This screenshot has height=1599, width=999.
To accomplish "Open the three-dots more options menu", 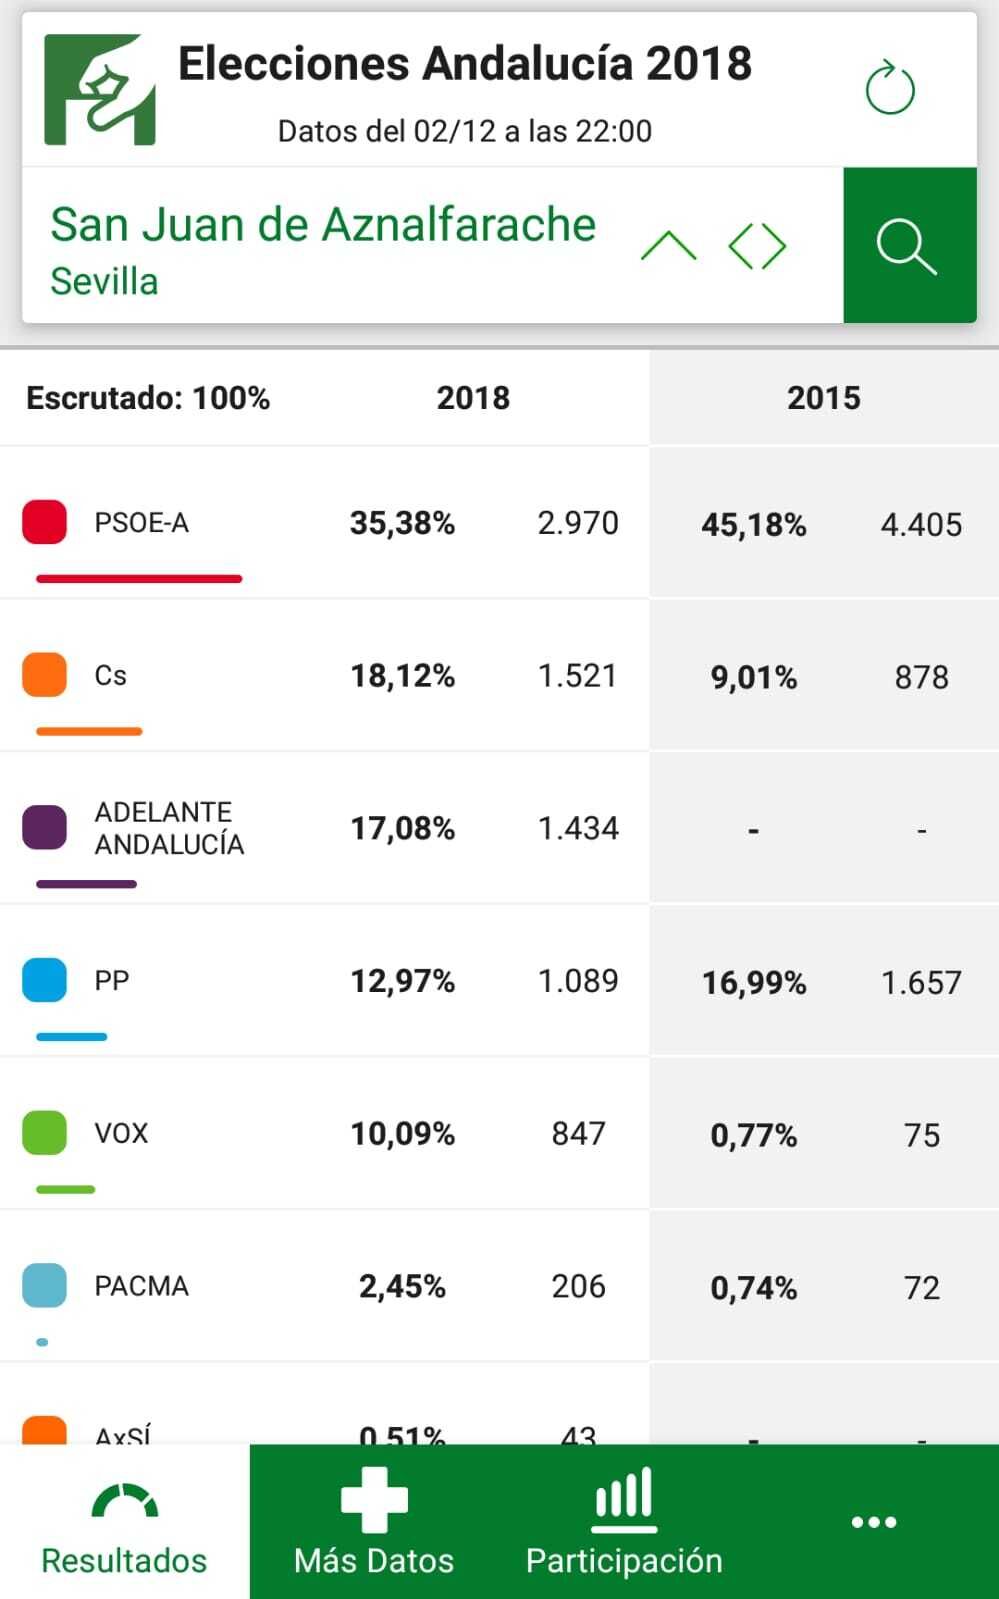I will tap(873, 1522).
